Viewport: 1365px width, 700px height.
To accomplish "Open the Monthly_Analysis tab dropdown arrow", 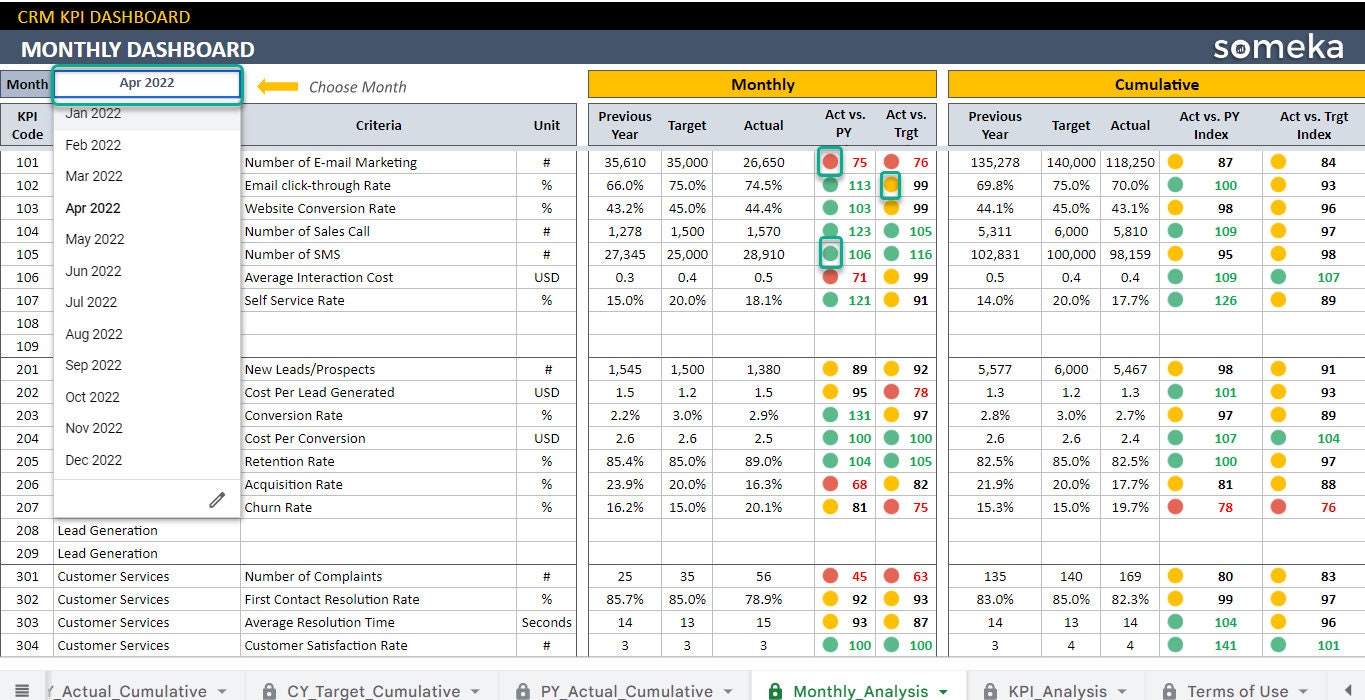I will (943, 690).
